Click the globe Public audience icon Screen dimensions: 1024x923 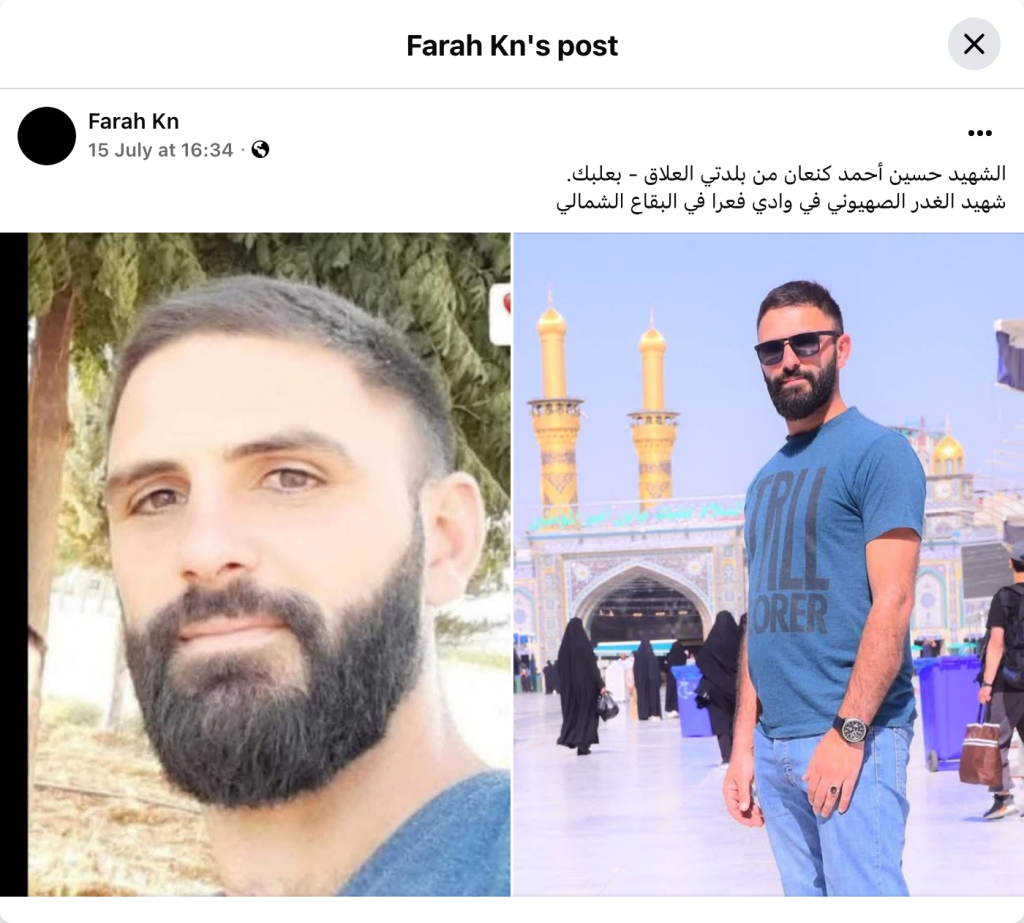[x=261, y=150]
